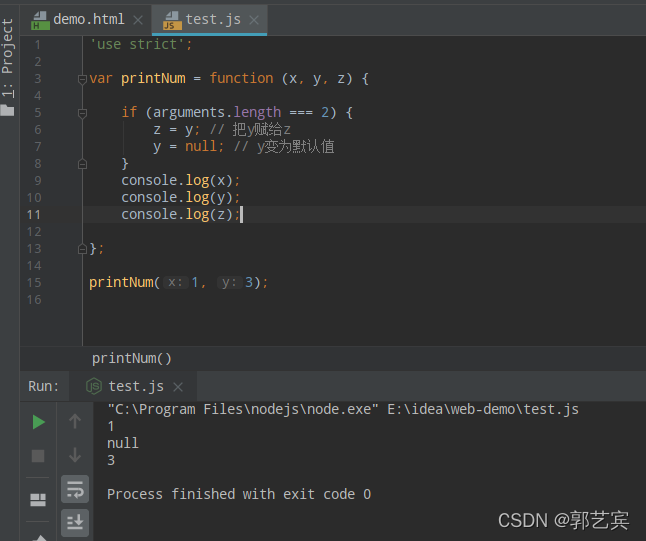Run test.js with the green play button
The image size is (646, 541).
tap(38, 422)
